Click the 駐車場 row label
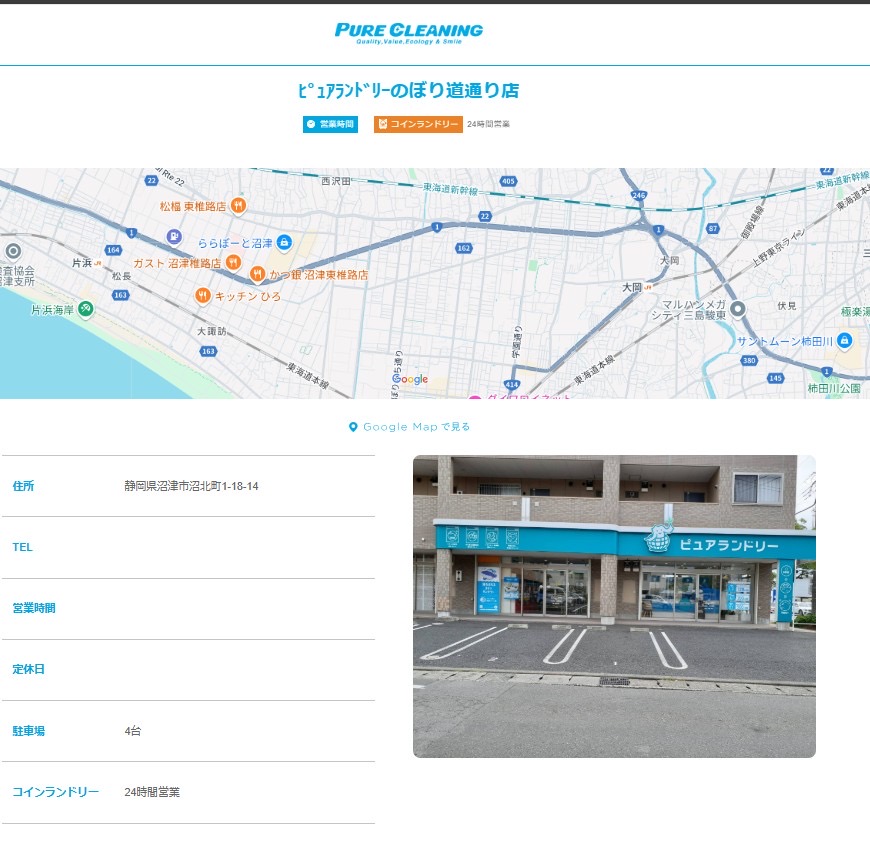 [28, 731]
